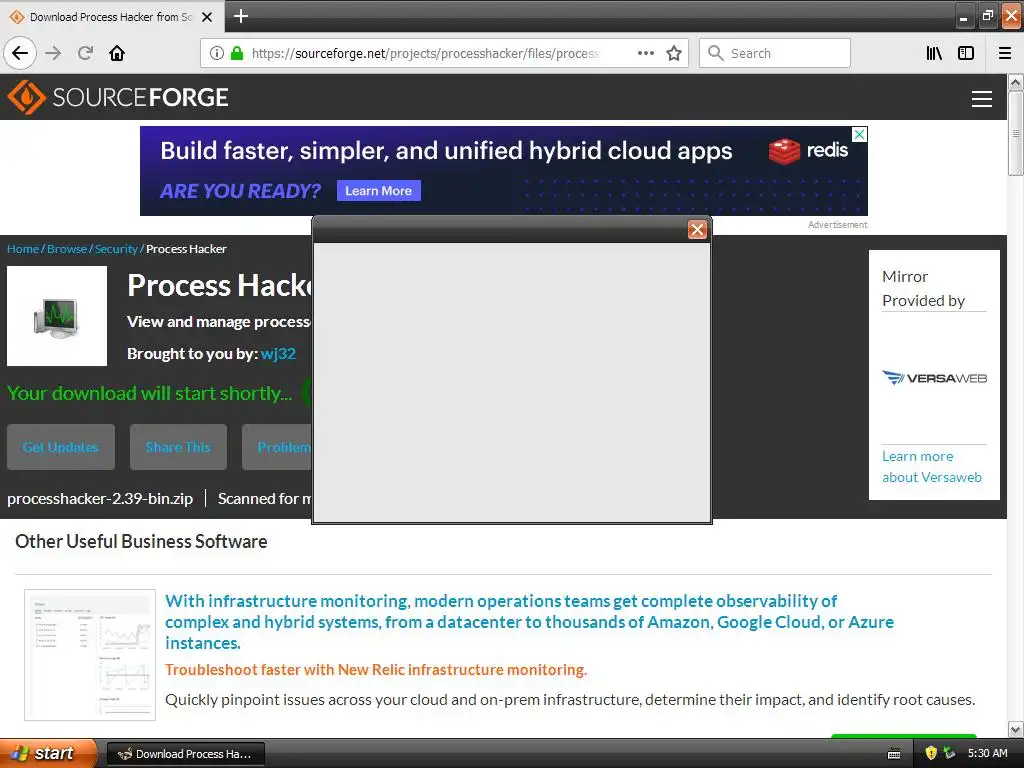Click the page scrollbar down arrow
Image resolution: width=1024 pixels, height=768 pixels.
click(x=1016, y=729)
